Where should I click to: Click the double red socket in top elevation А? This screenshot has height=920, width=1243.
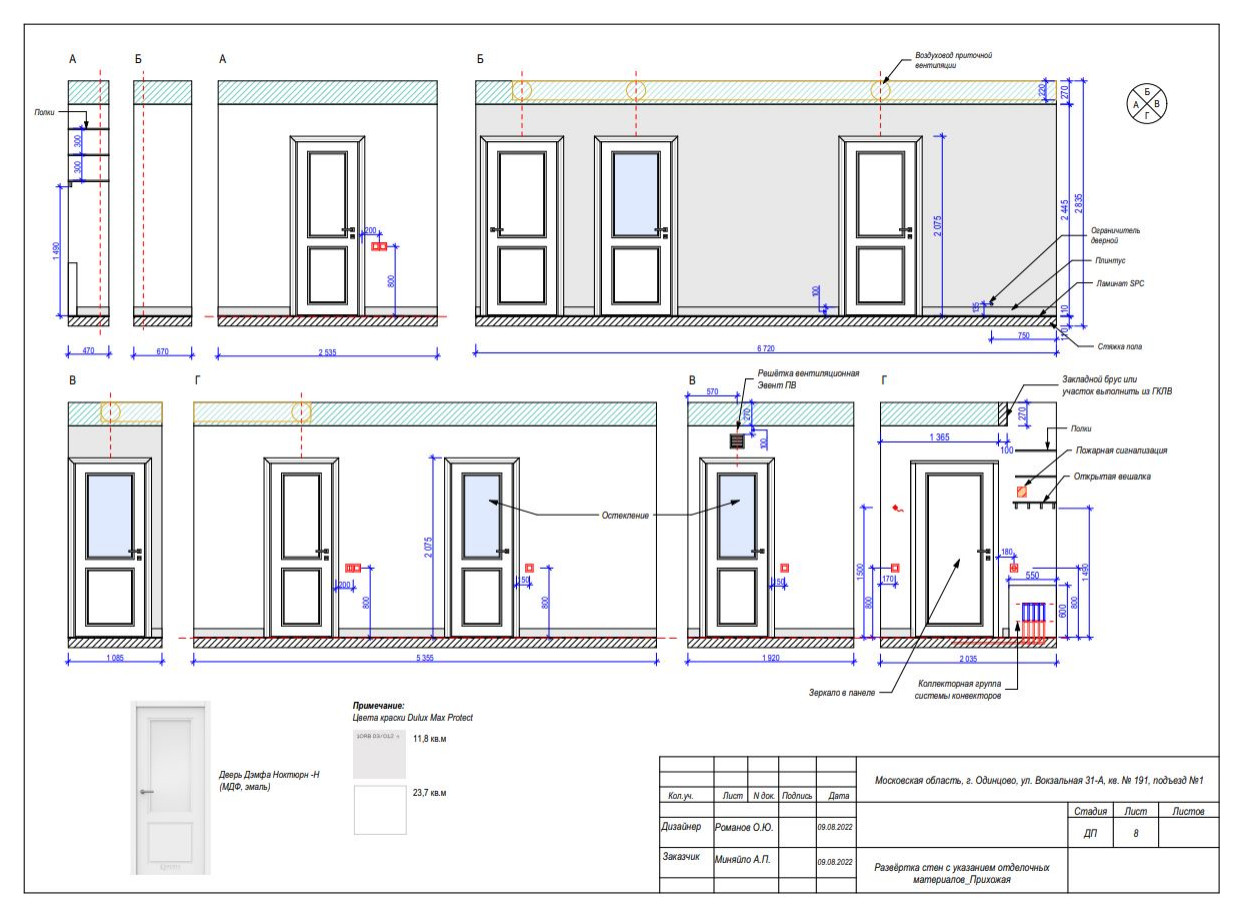pyautogui.click(x=378, y=245)
